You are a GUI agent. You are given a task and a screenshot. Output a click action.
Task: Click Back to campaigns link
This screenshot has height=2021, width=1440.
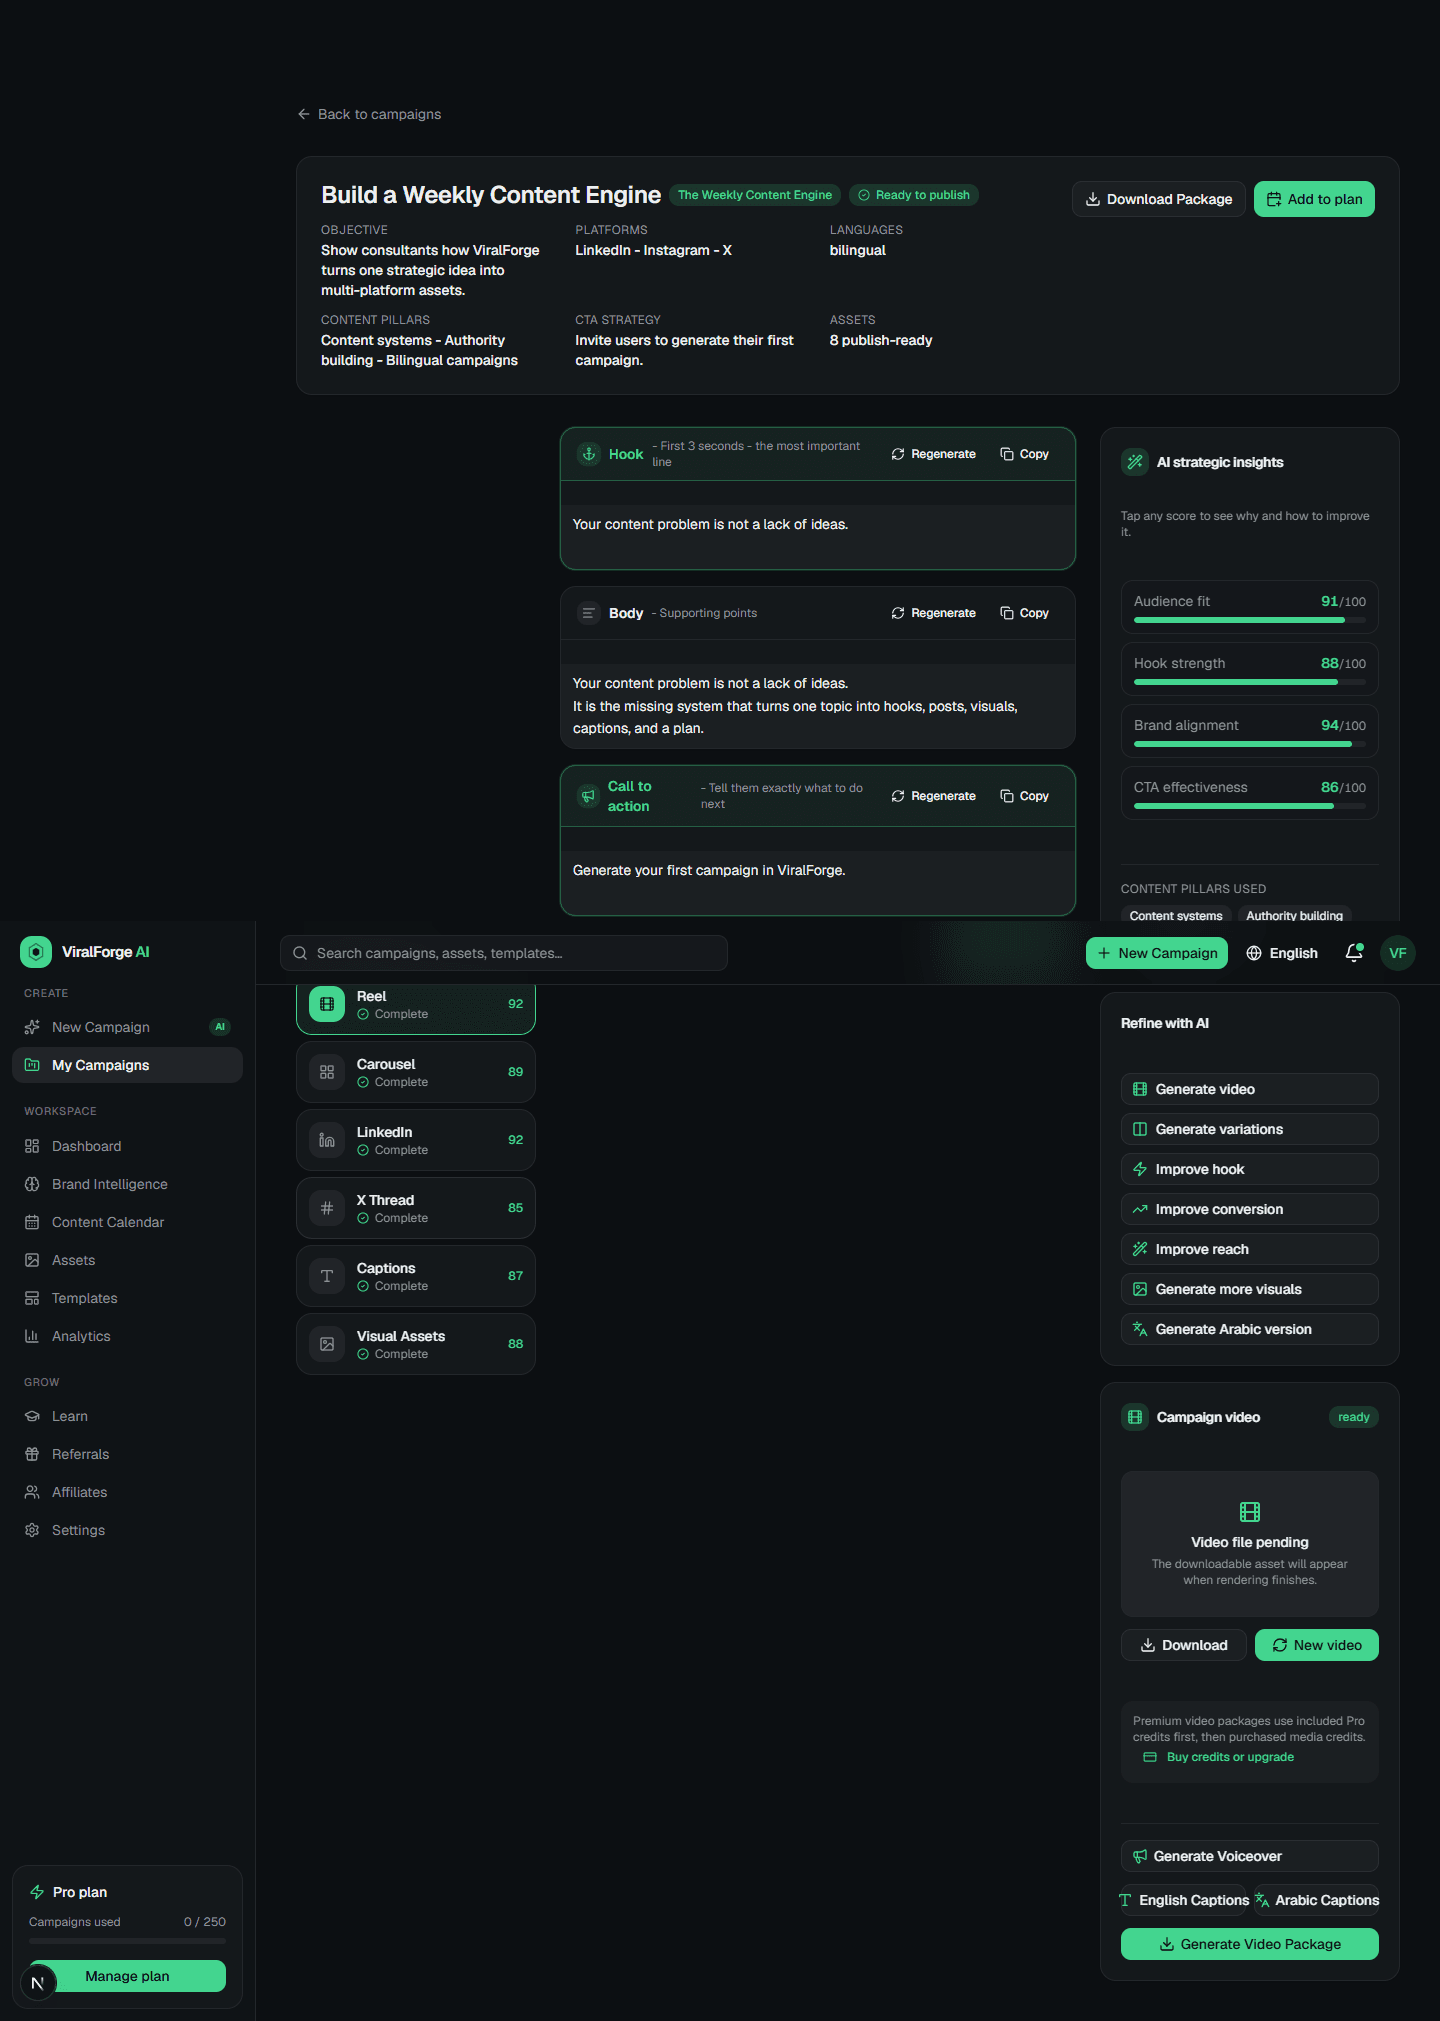[369, 114]
